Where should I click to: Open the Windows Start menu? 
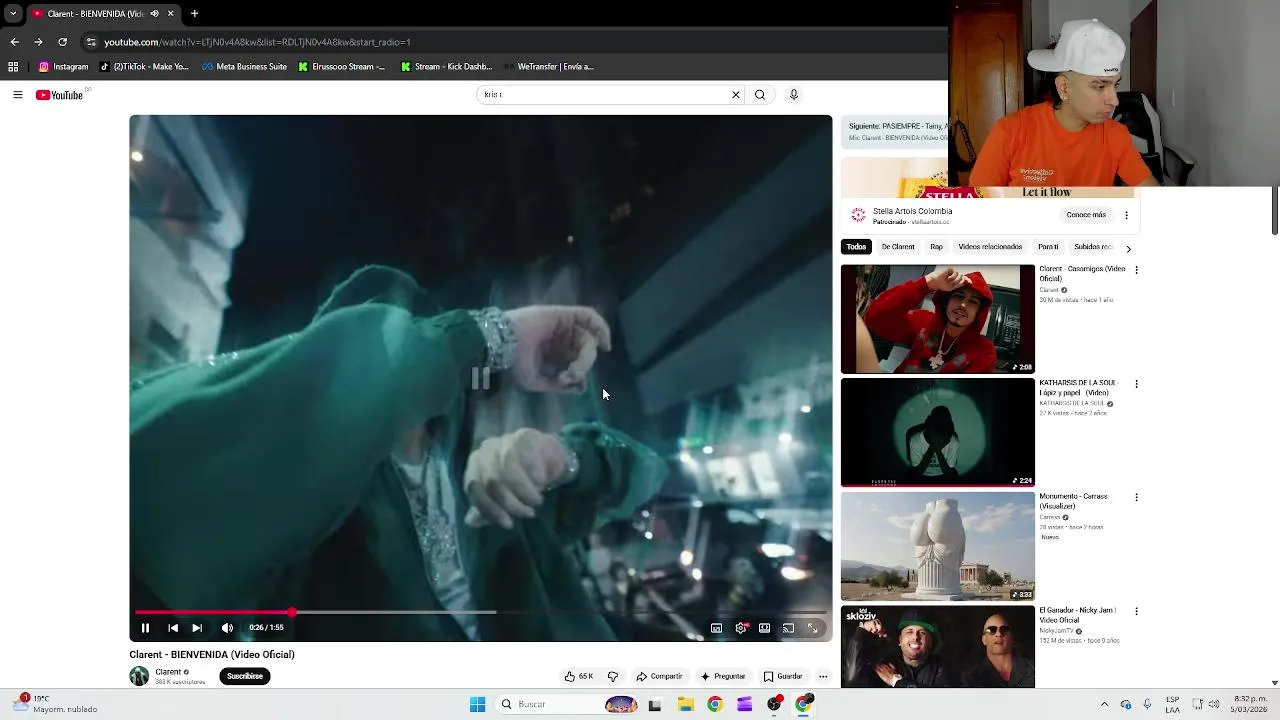click(477, 705)
